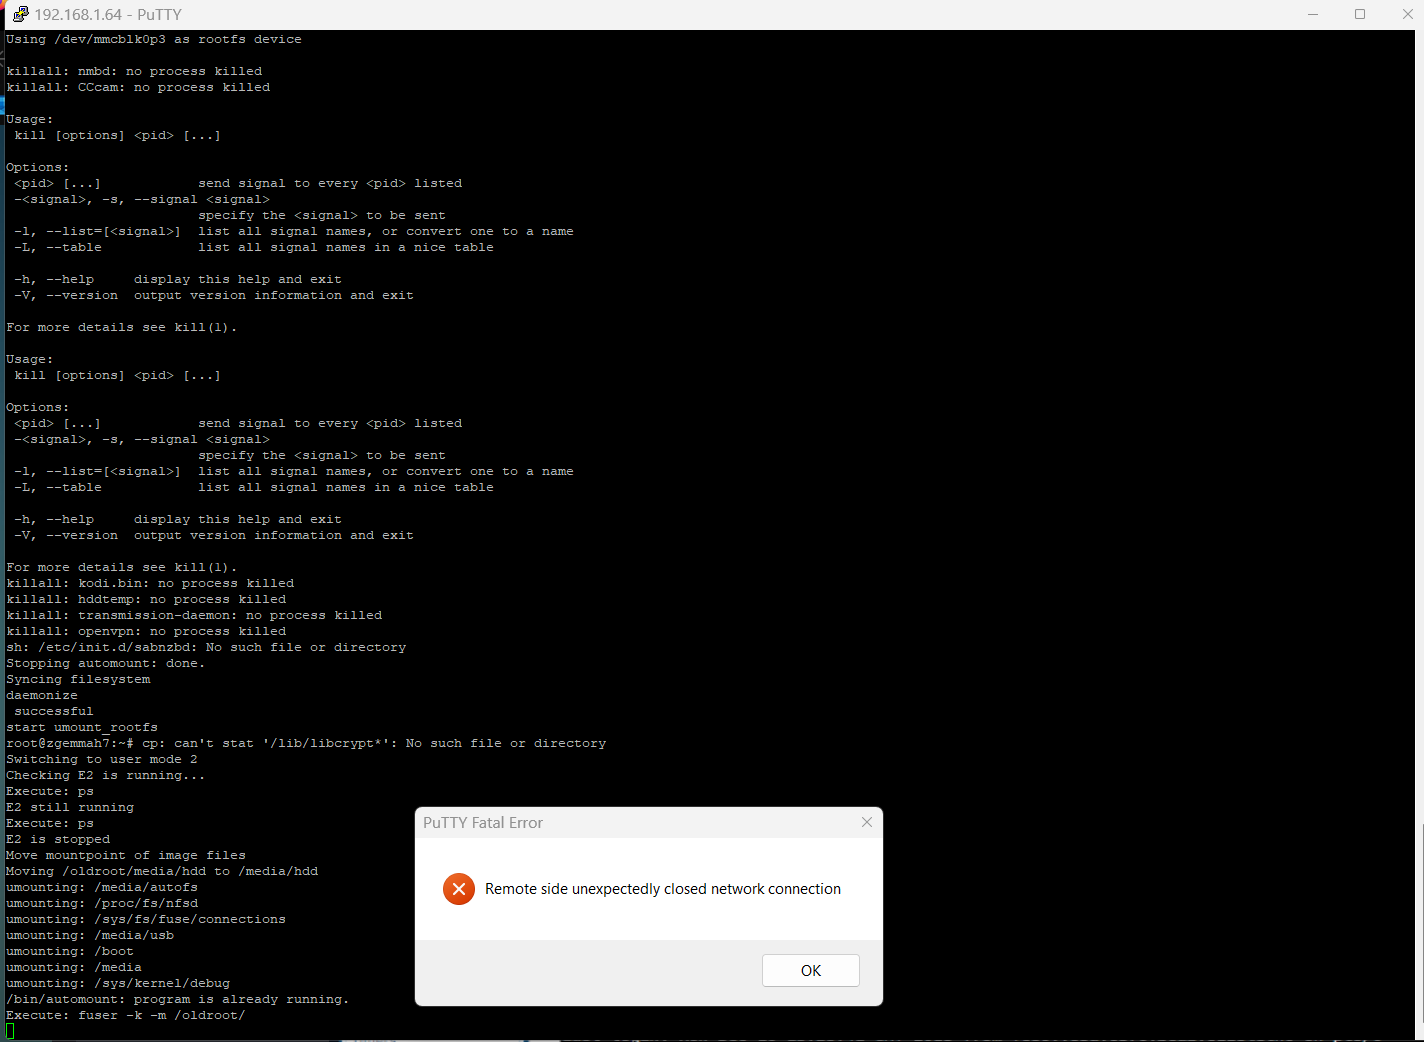
Task: Click the "daemonize" line
Action: [x=42, y=695]
